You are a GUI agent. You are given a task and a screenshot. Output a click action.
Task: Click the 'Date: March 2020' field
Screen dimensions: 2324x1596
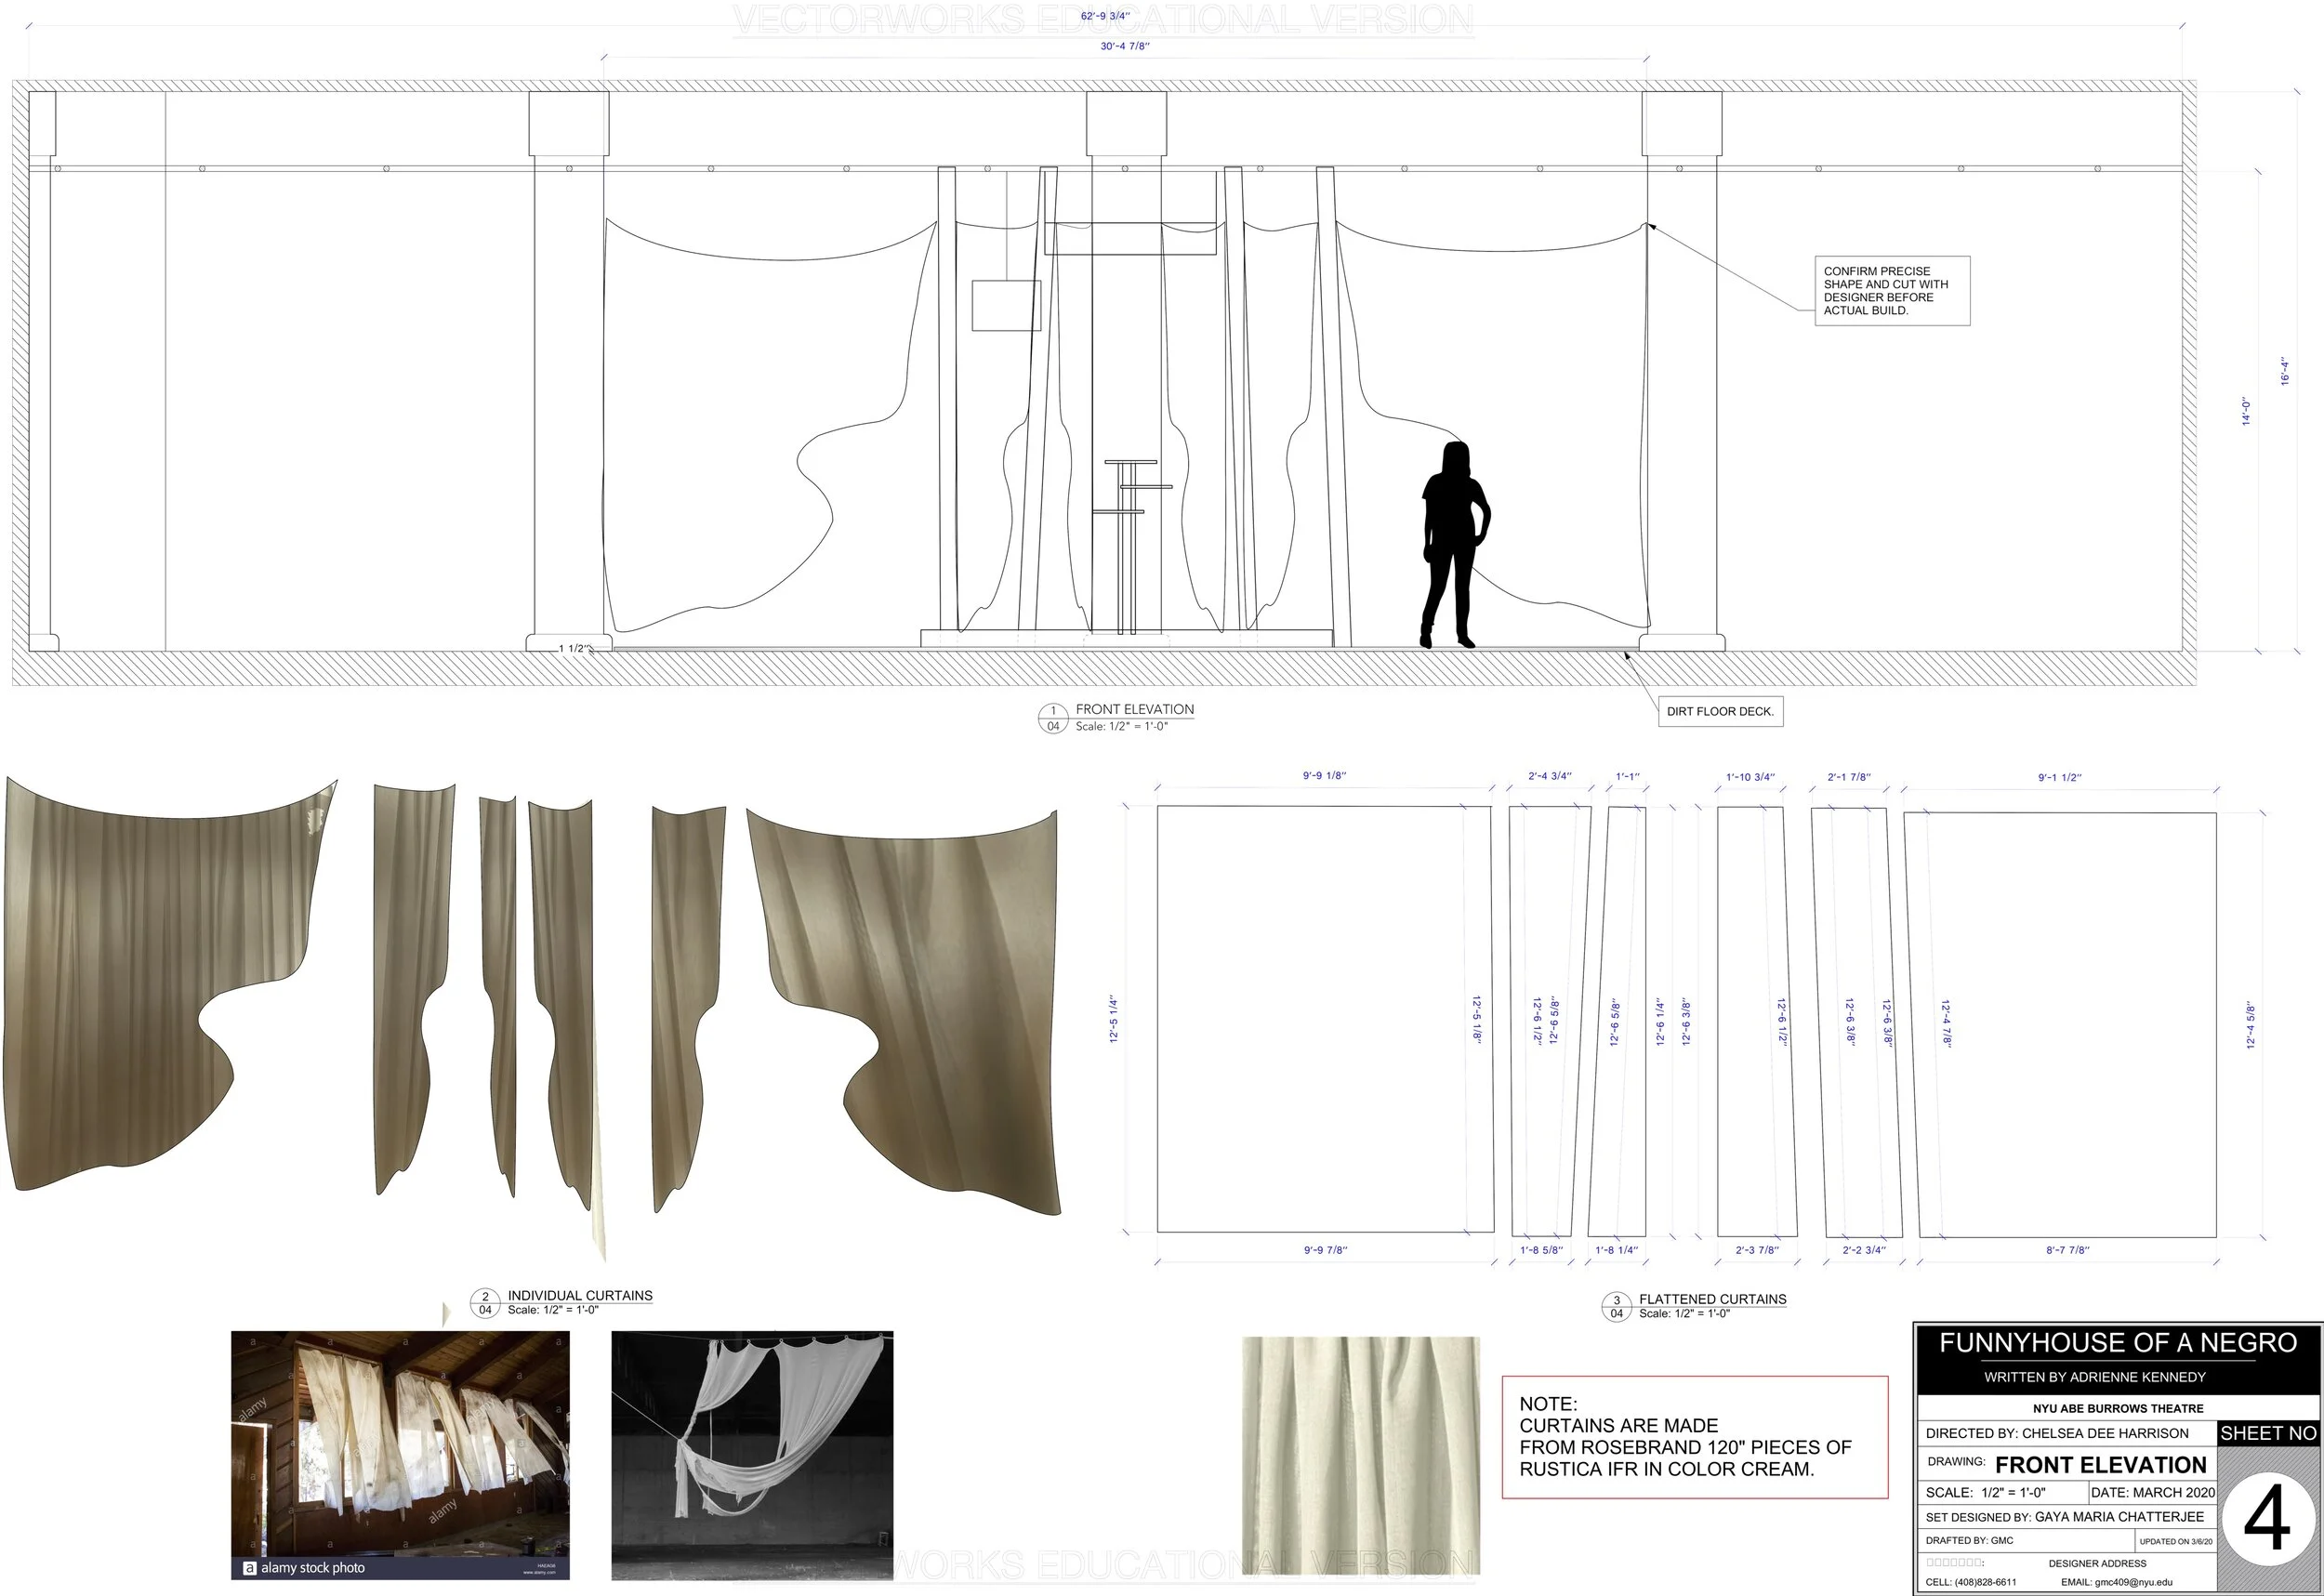pos(2152,1492)
